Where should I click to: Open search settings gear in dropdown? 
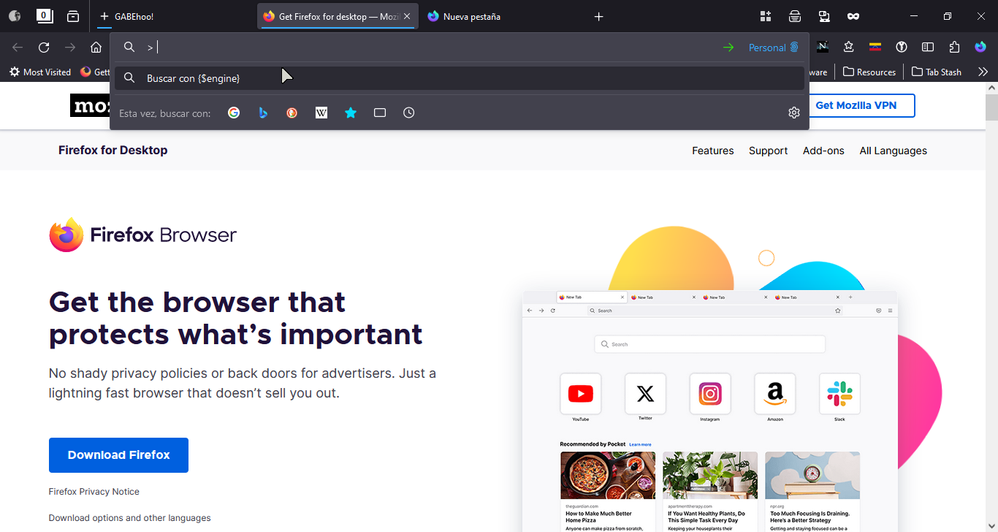(x=794, y=113)
